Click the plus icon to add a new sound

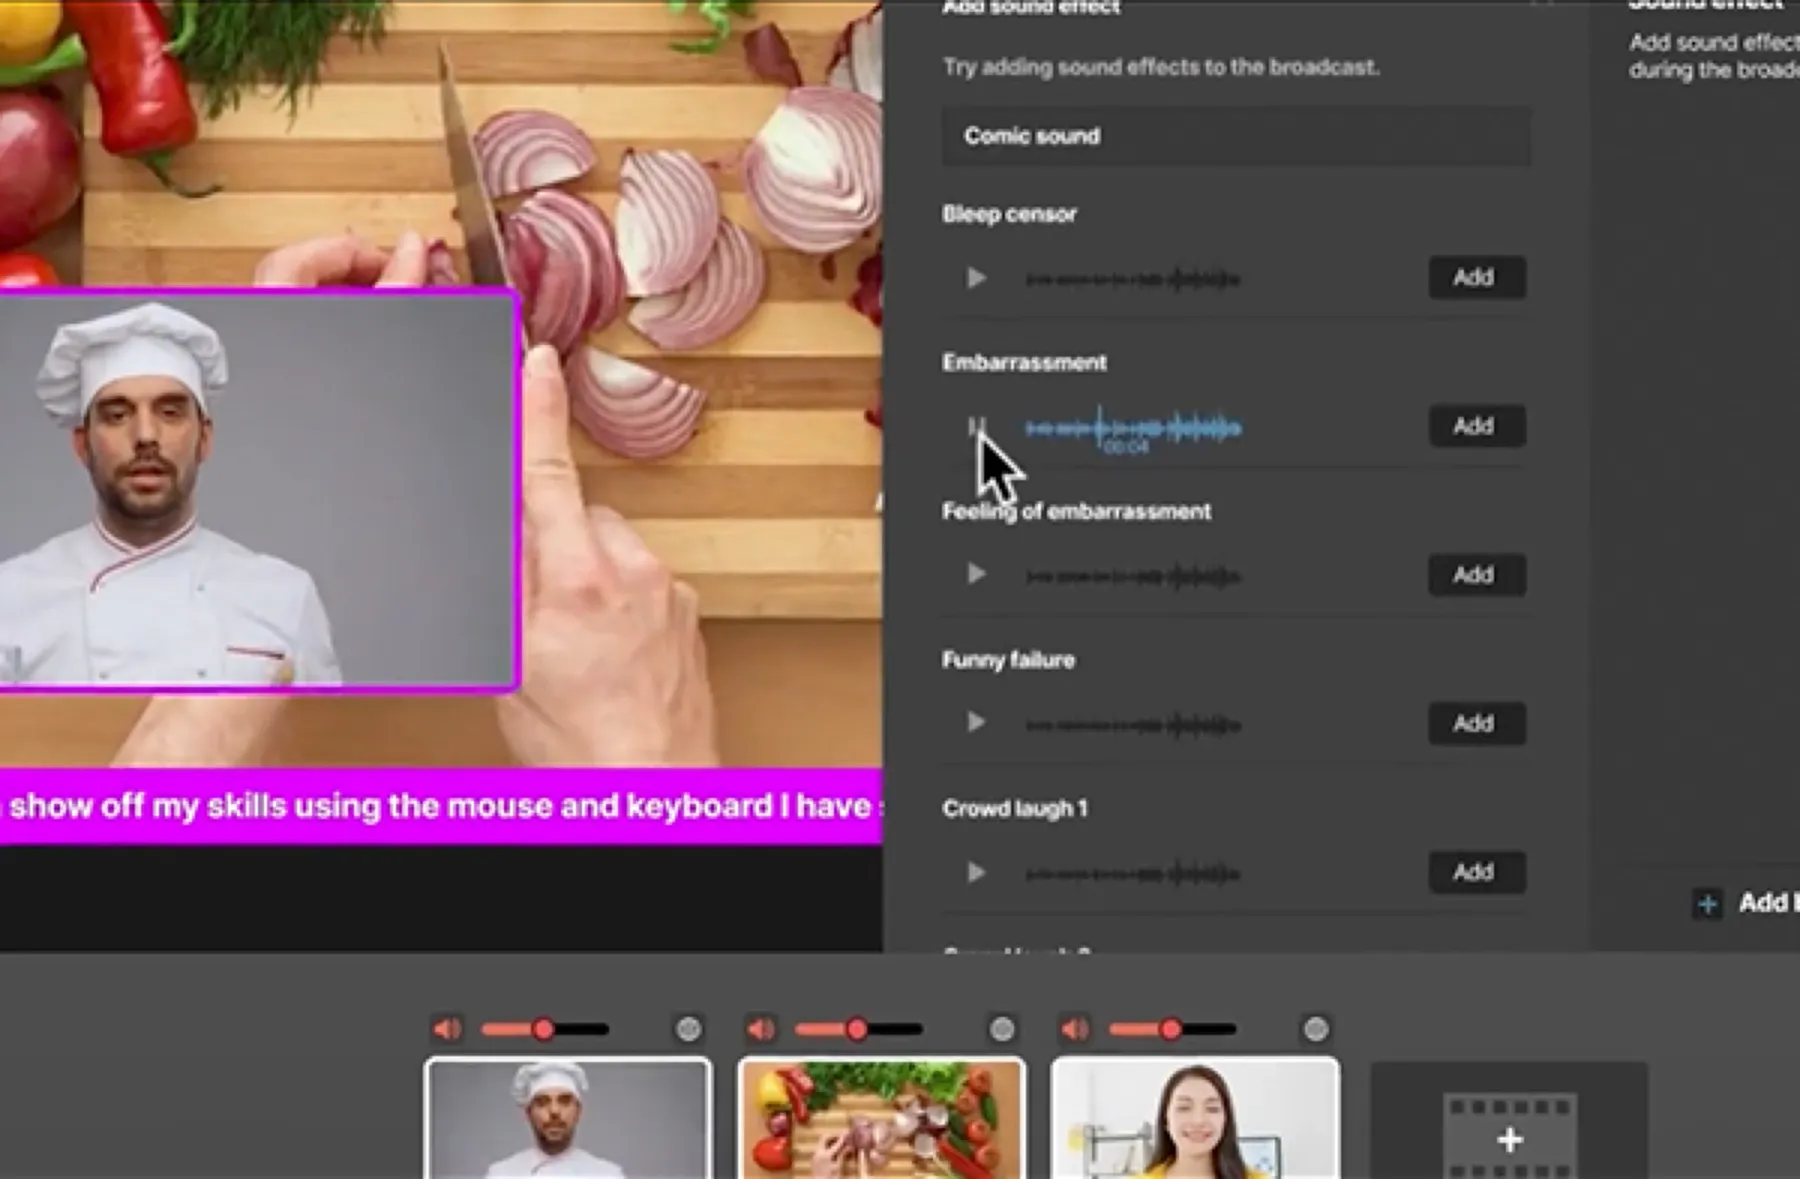(x=1706, y=904)
